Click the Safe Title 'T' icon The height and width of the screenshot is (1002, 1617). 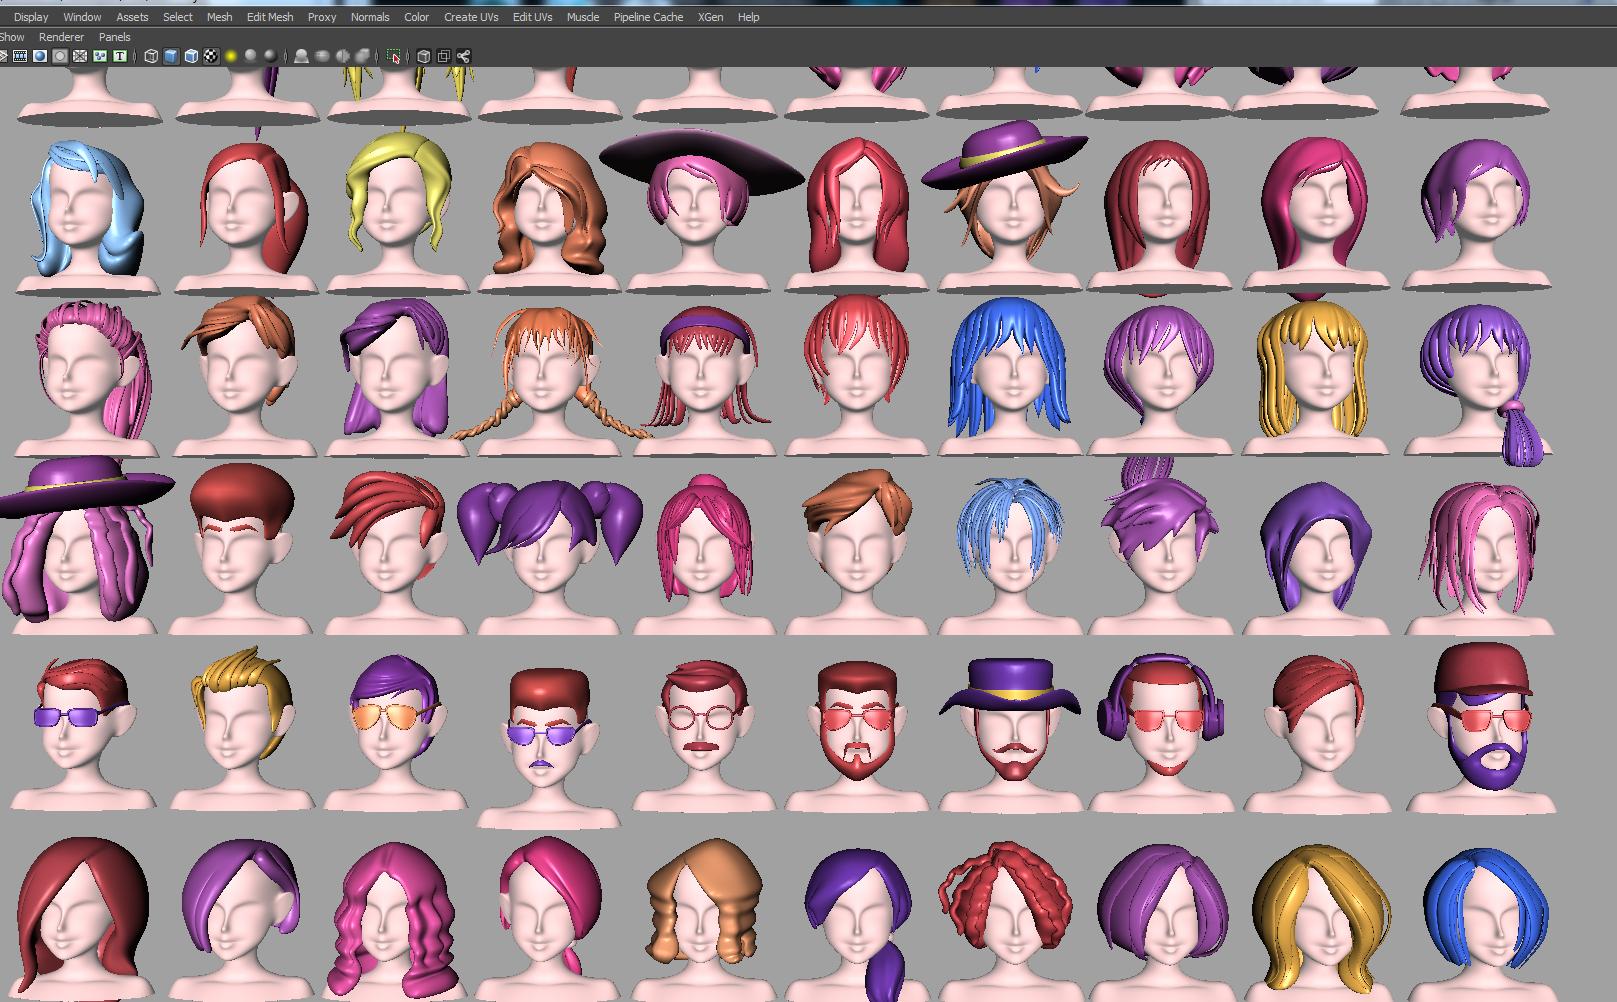120,56
